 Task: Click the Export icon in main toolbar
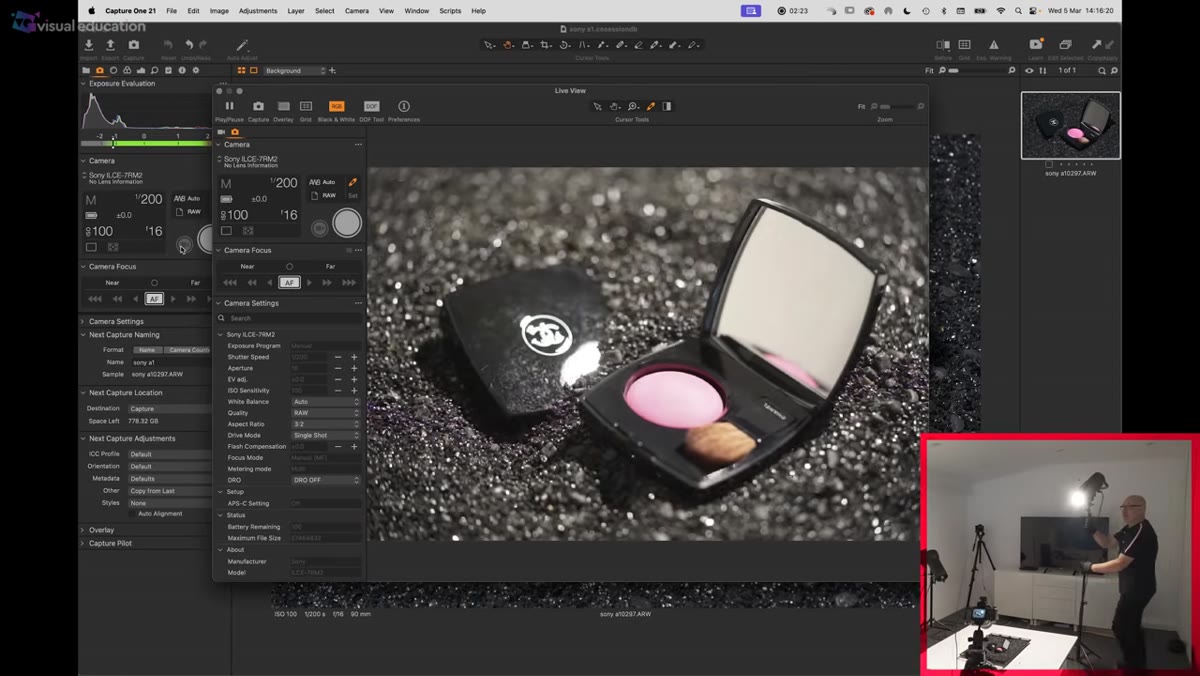point(110,45)
